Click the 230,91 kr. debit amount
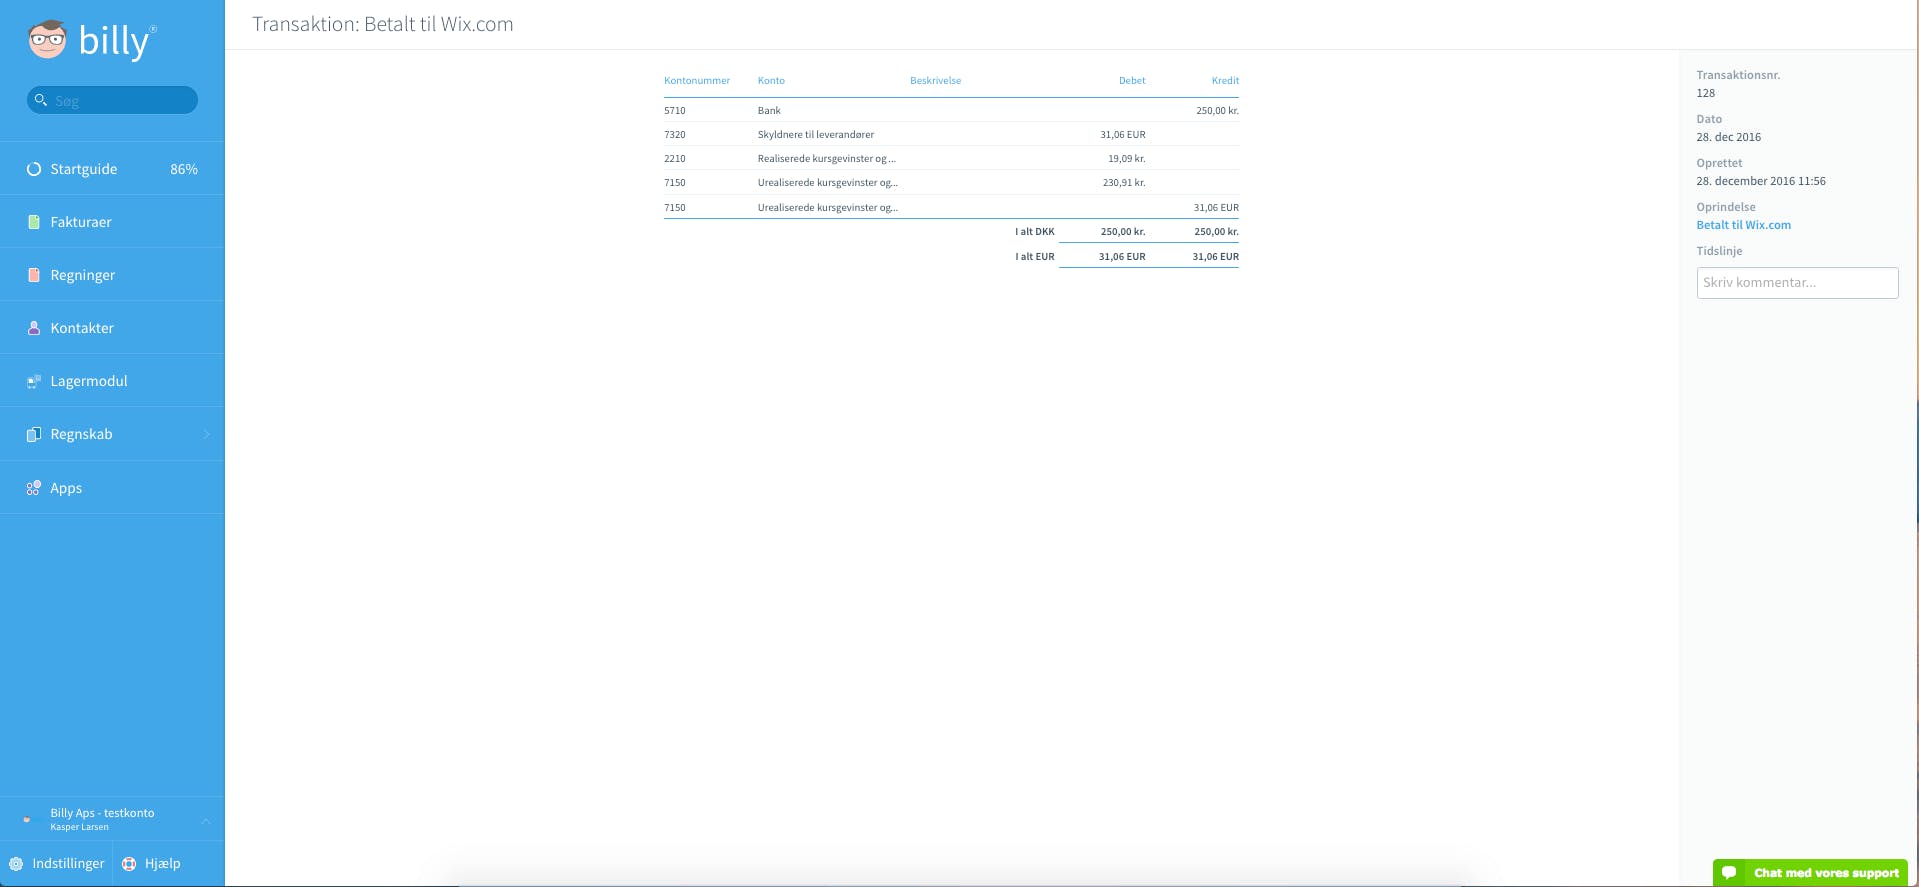The height and width of the screenshot is (887, 1919). [x=1124, y=182]
